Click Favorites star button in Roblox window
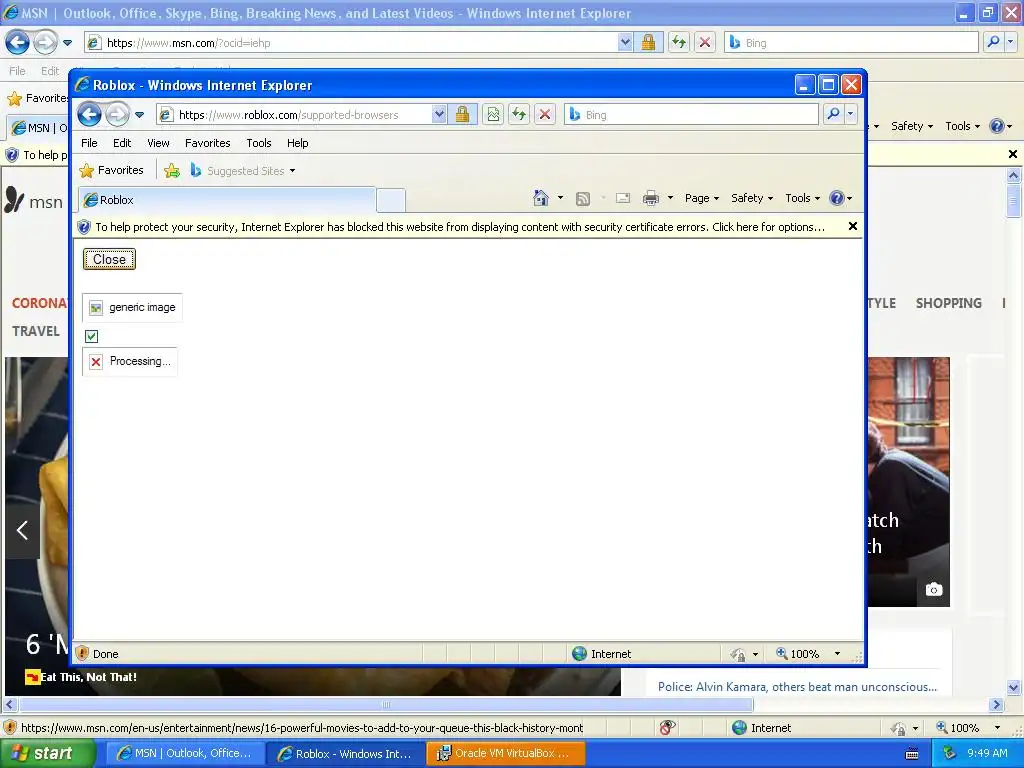The width and height of the screenshot is (1024, 768). [x=112, y=170]
